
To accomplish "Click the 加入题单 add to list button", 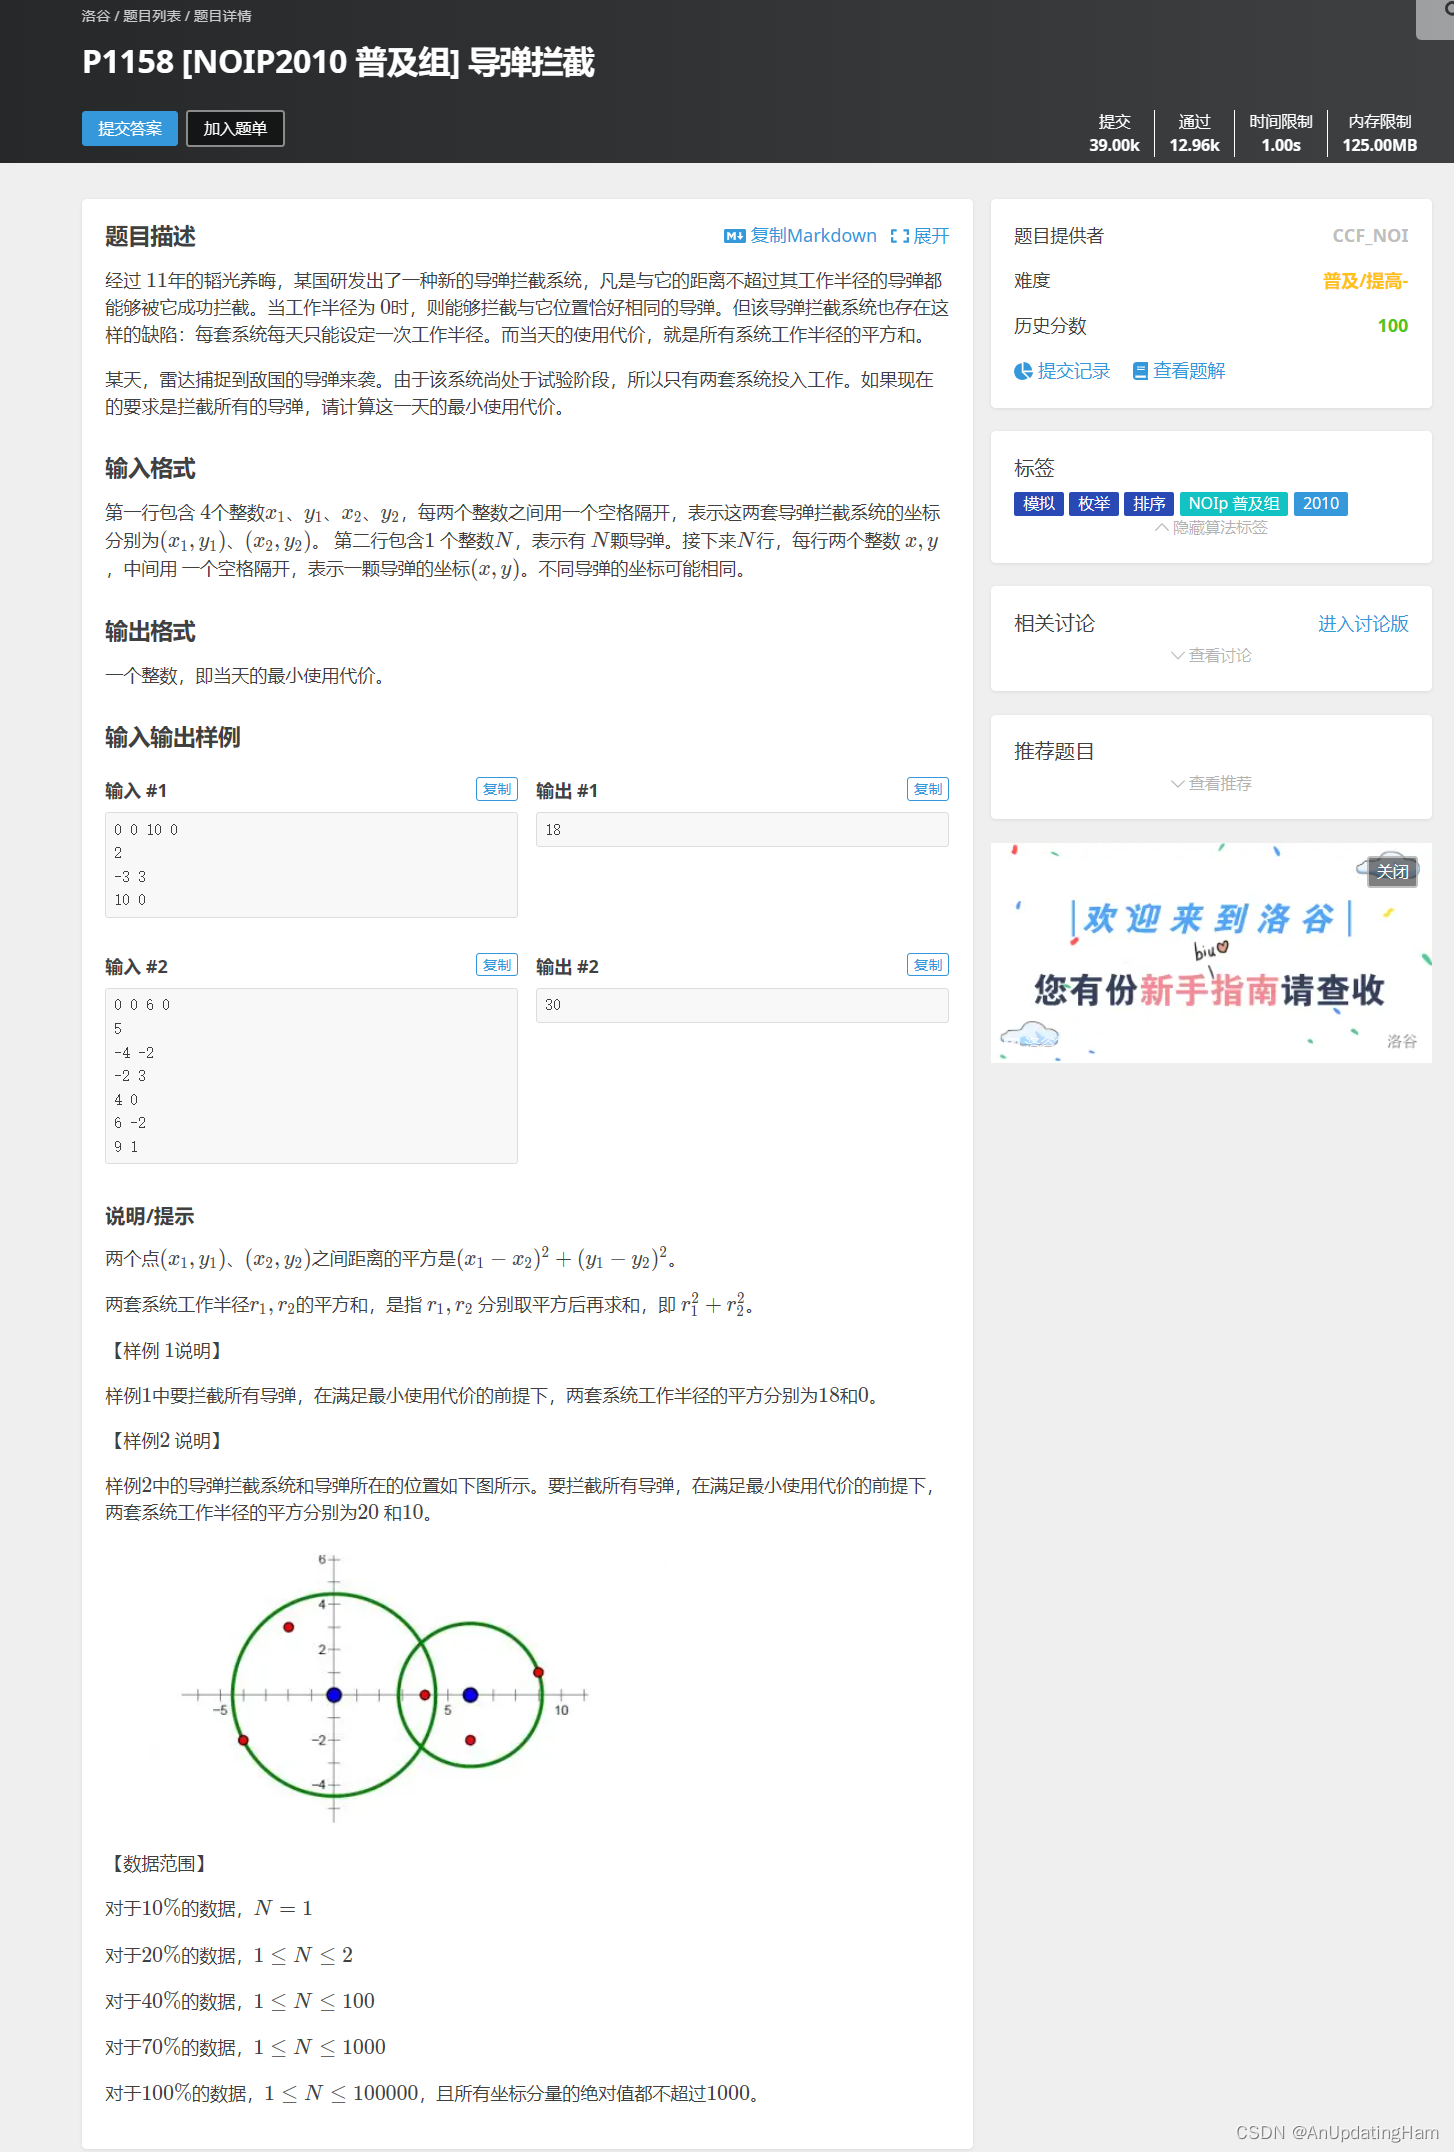I will pos(235,128).
